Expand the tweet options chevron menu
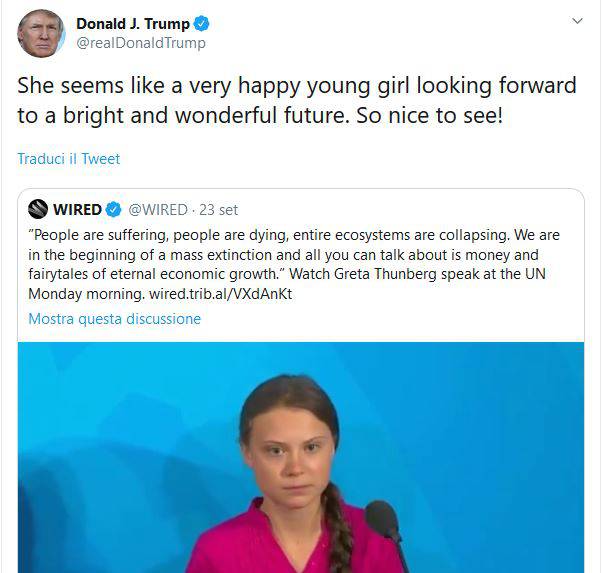603x573 pixels. coord(577,21)
